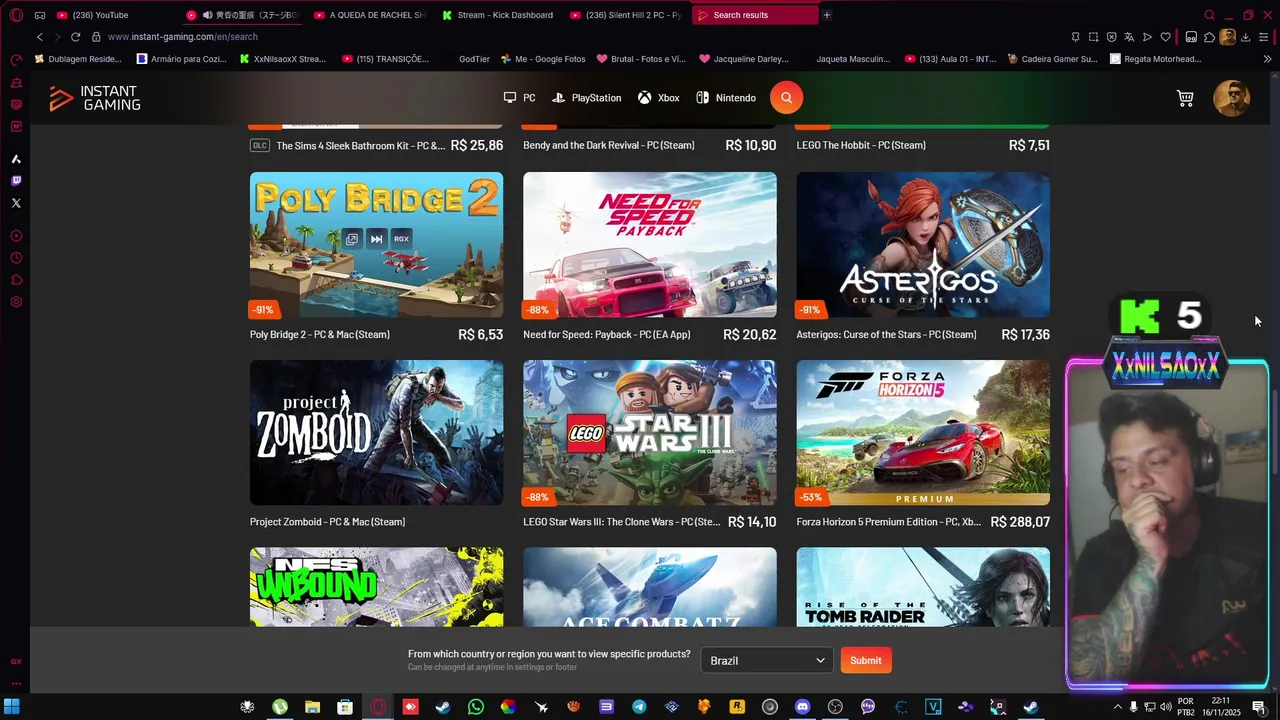Image resolution: width=1280 pixels, height=720 pixels.
Task: Click the Submit button for country selection
Action: pyautogui.click(x=866, y=660)
